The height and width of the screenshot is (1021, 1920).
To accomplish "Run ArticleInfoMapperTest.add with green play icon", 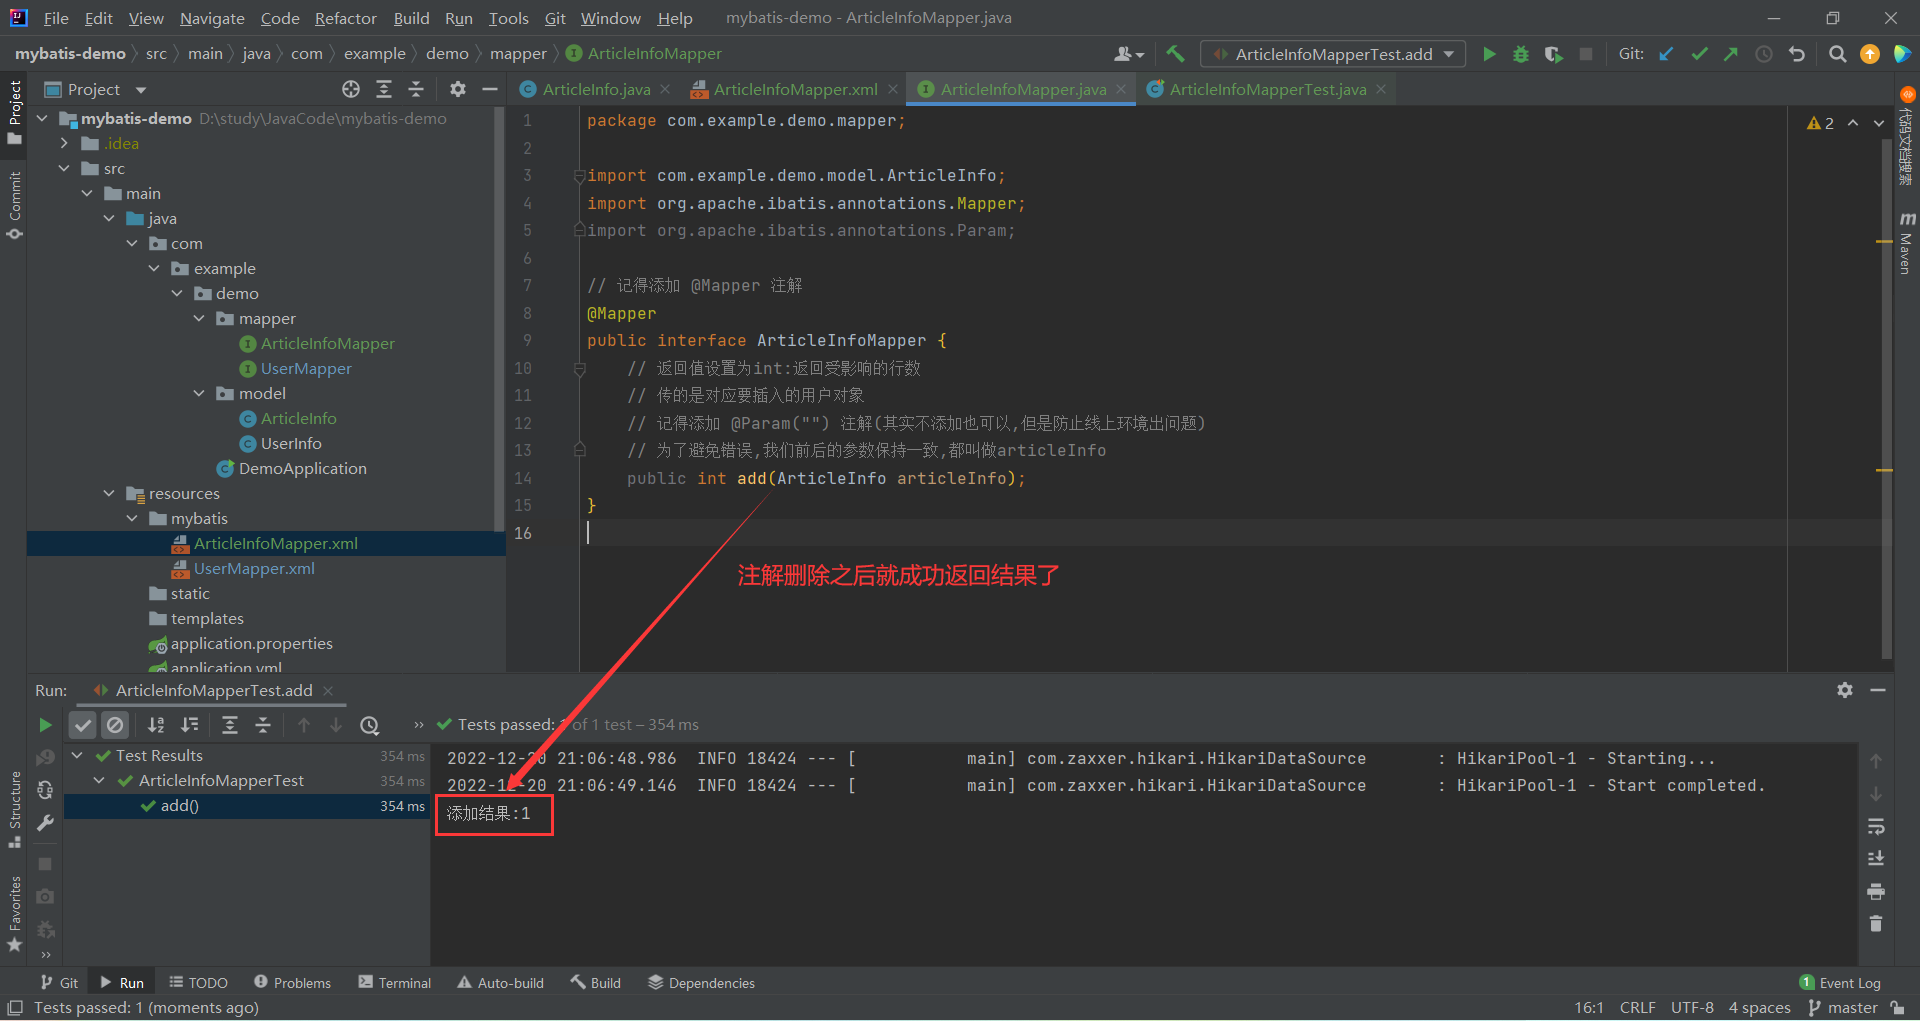I will (1489, 54).
